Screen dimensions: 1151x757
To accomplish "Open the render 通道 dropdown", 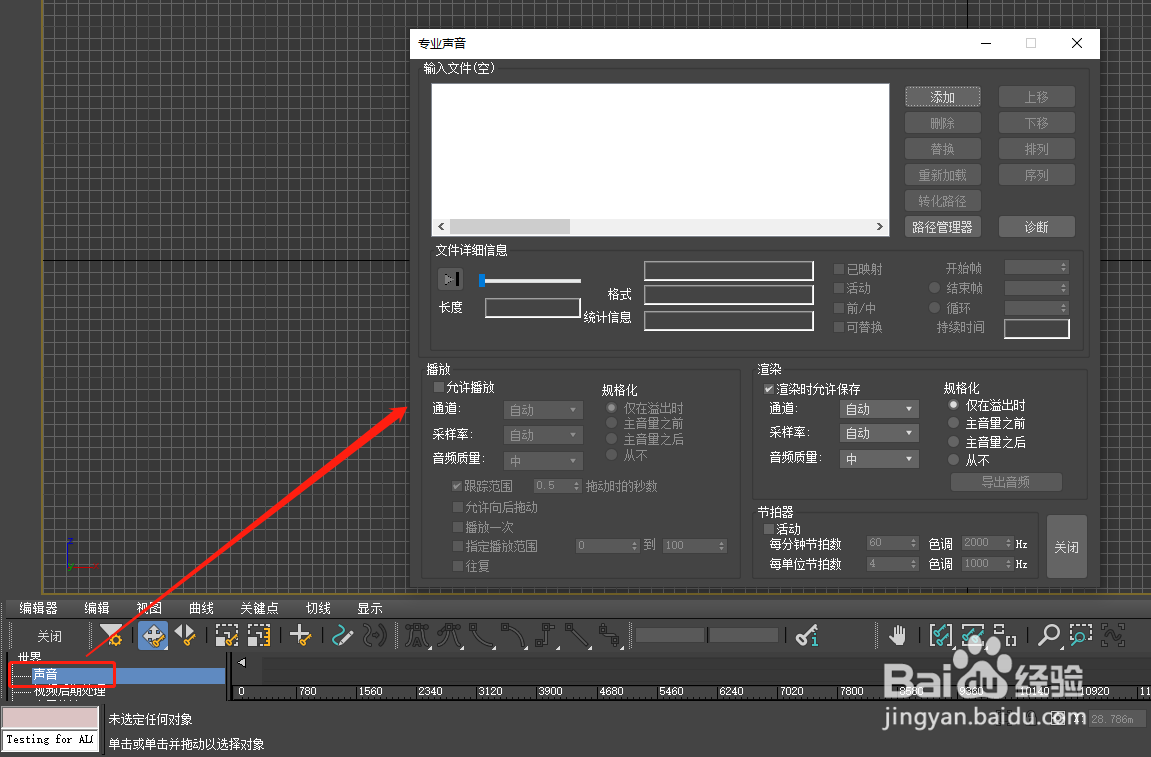I will [879, 409].
